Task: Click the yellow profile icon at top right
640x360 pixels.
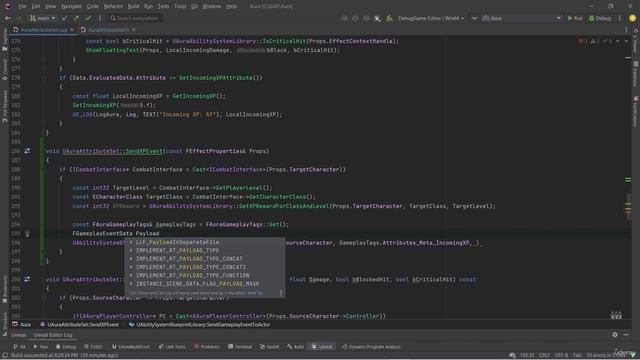Action: click(x=632, y=18)
